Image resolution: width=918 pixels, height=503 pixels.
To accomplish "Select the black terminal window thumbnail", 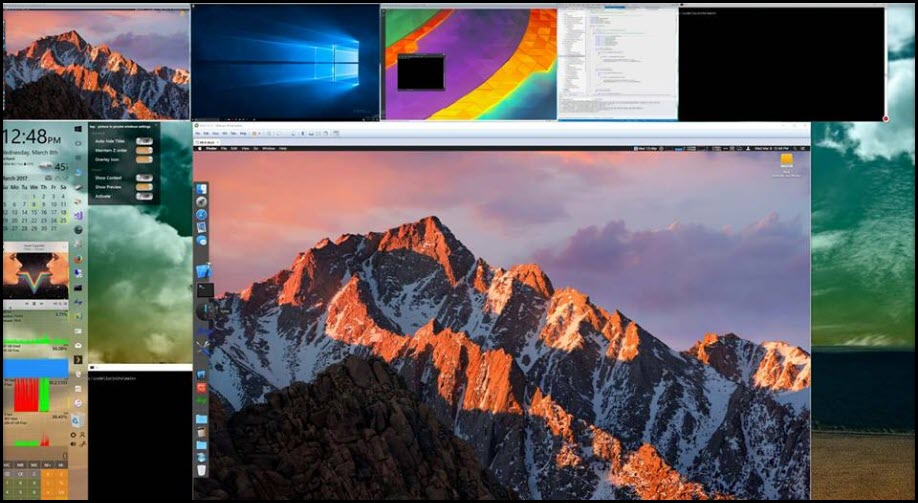I will 782,64.
